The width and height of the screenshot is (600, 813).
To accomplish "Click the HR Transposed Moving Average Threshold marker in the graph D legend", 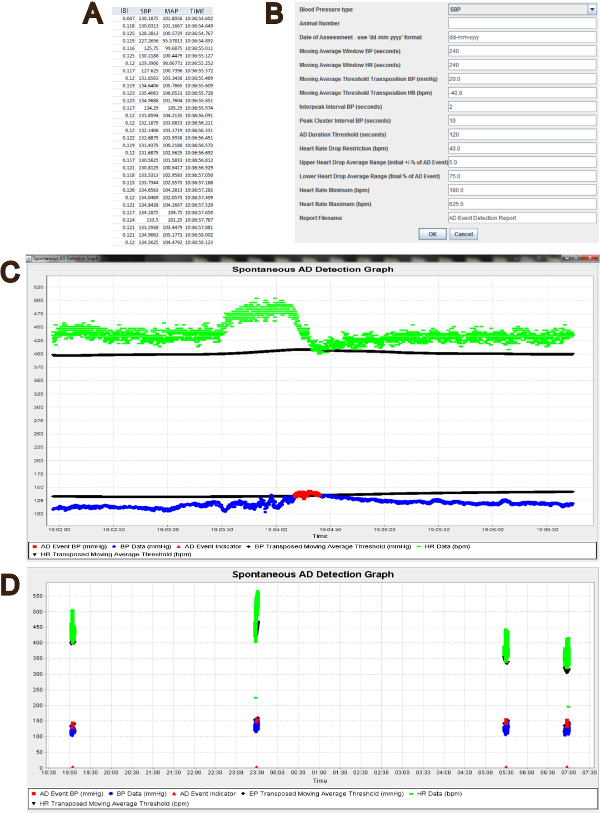I will [34, 804].
